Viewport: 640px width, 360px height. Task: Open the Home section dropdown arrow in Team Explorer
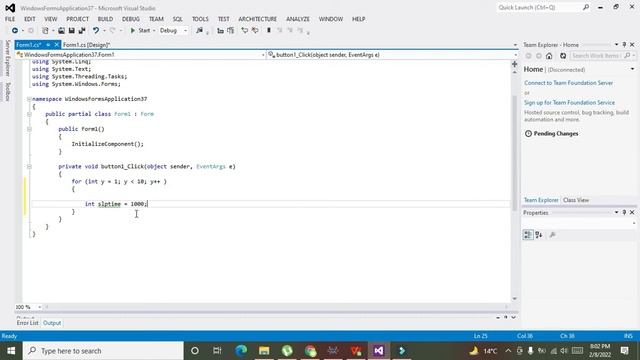point(632,69)
